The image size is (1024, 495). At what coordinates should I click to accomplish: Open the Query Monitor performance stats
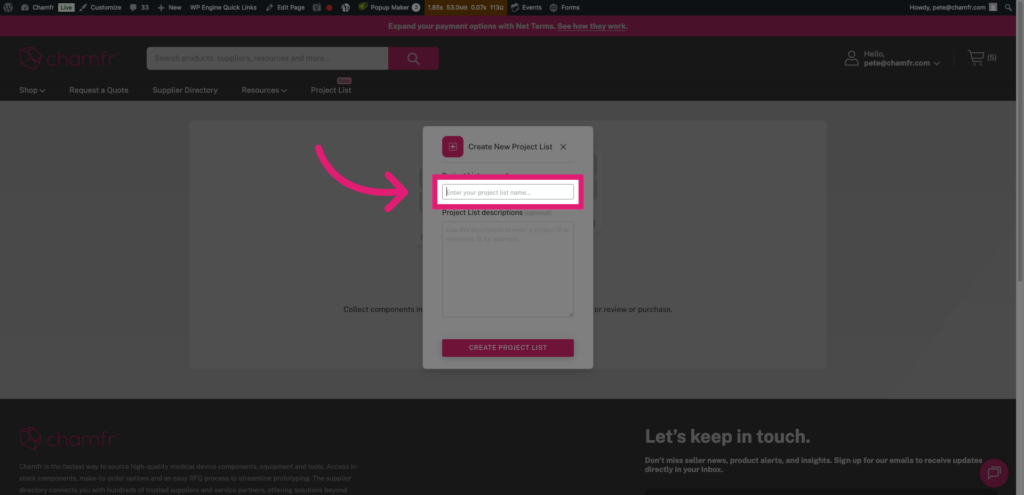[x=465, y=7]
